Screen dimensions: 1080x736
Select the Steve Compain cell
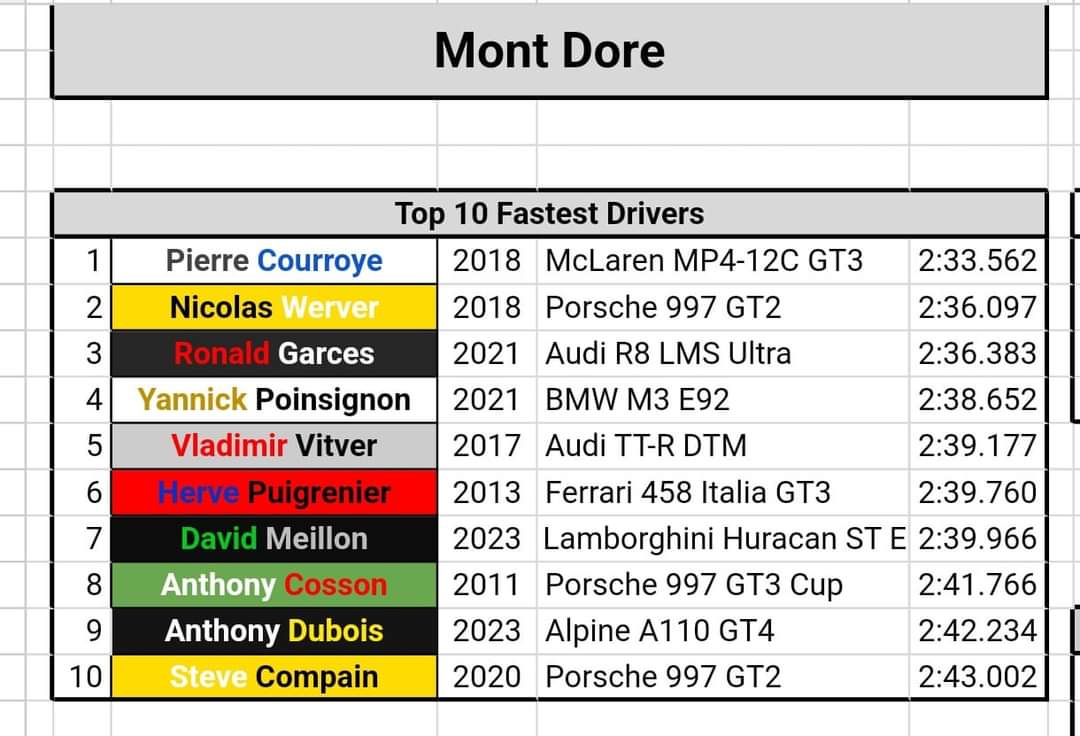click(x=274, y=677)
